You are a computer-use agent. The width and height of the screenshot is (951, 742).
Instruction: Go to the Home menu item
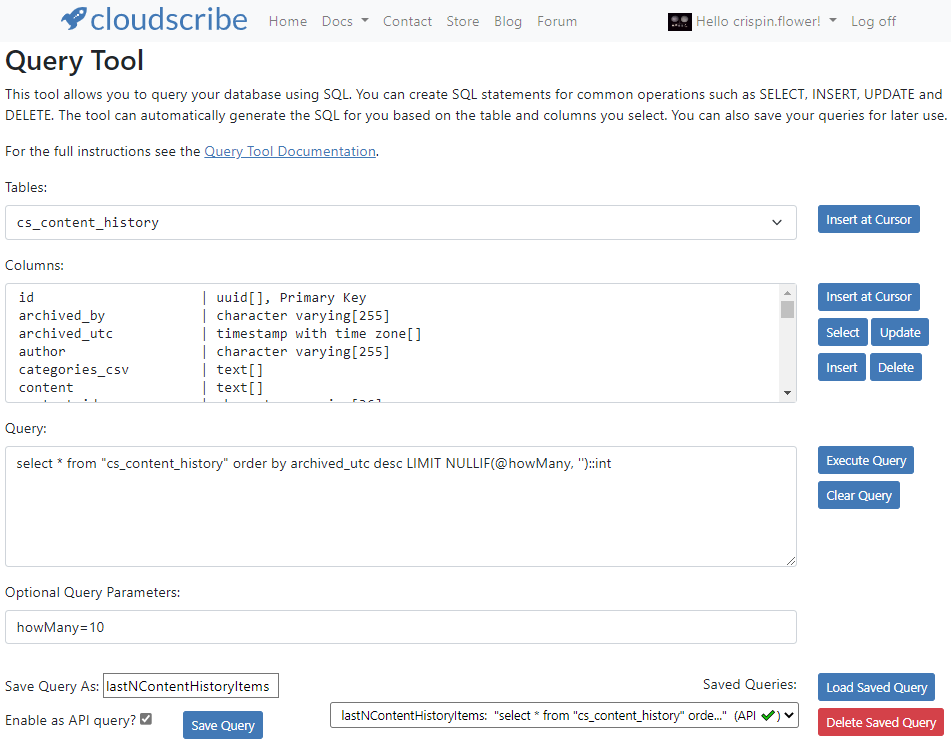click(287, 21)
